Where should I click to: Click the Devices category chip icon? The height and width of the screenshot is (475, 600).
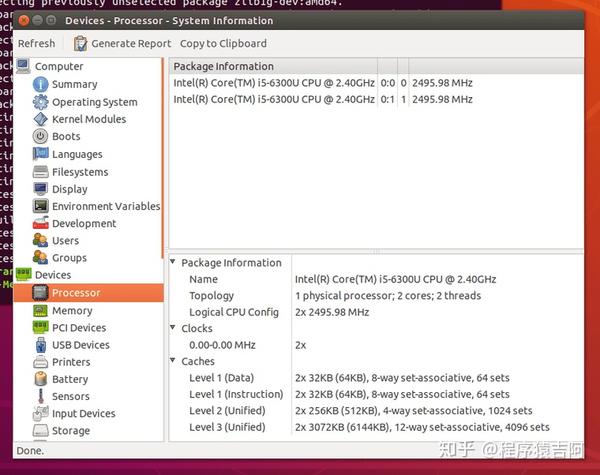click(x=23, y=274)
